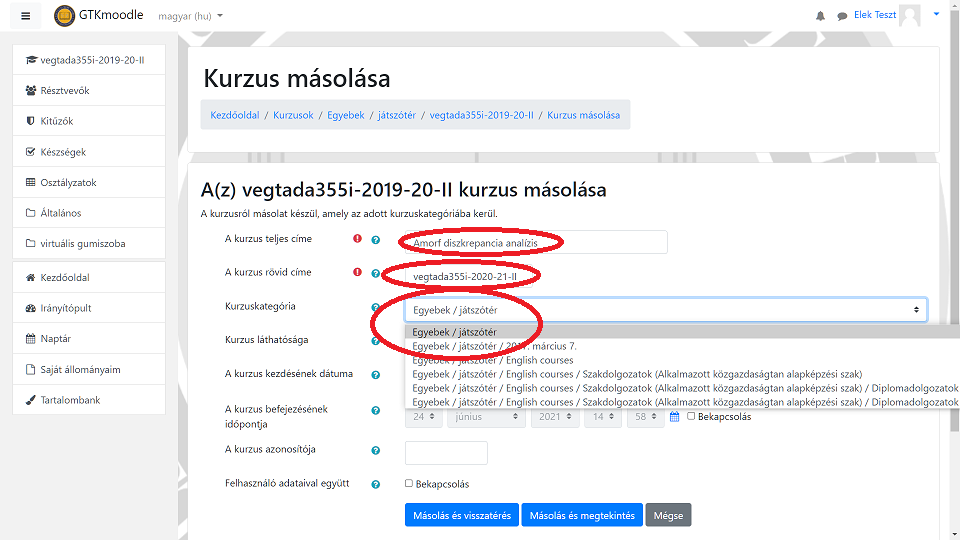This screenshot has height=540, width=960.
Task: Click the user avatar picture
Action: coord(909,16)
